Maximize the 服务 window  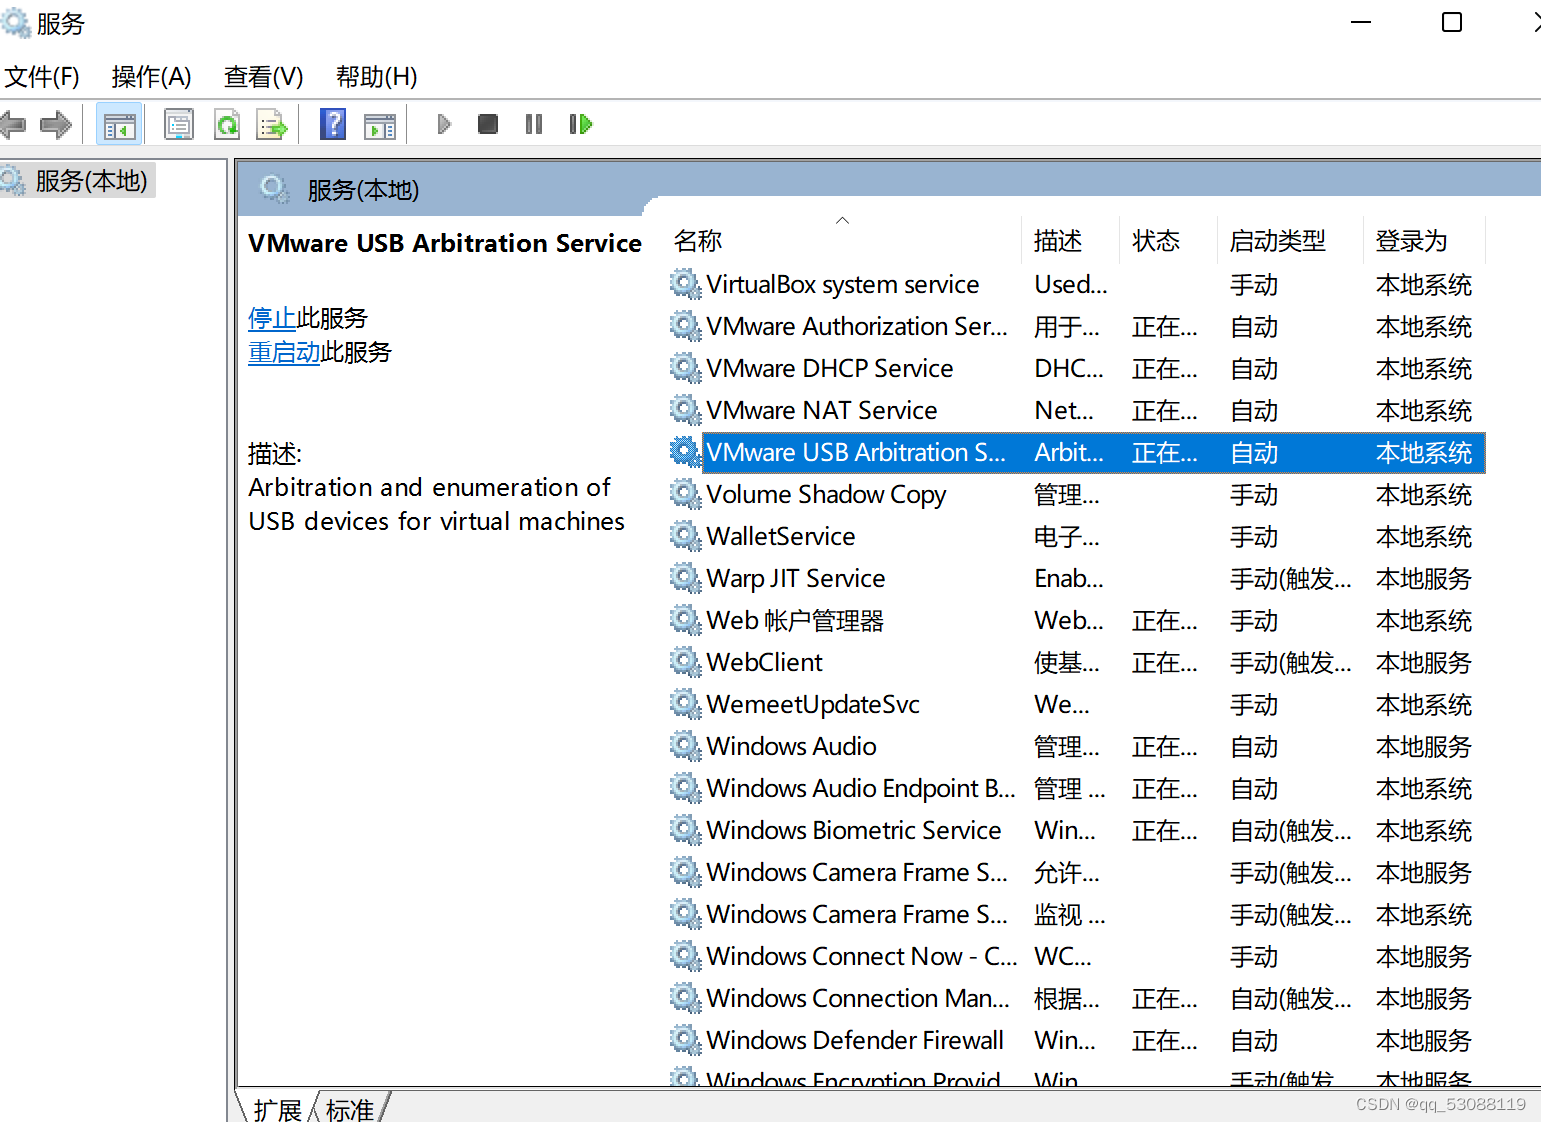coord(1452,22)
